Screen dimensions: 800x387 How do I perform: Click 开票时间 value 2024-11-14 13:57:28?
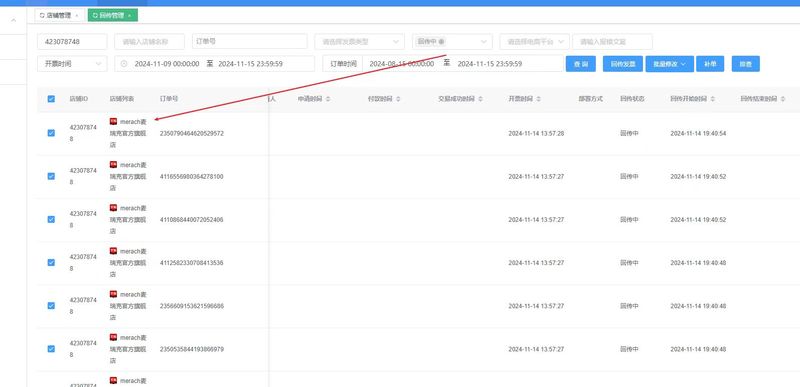point(536,134)
